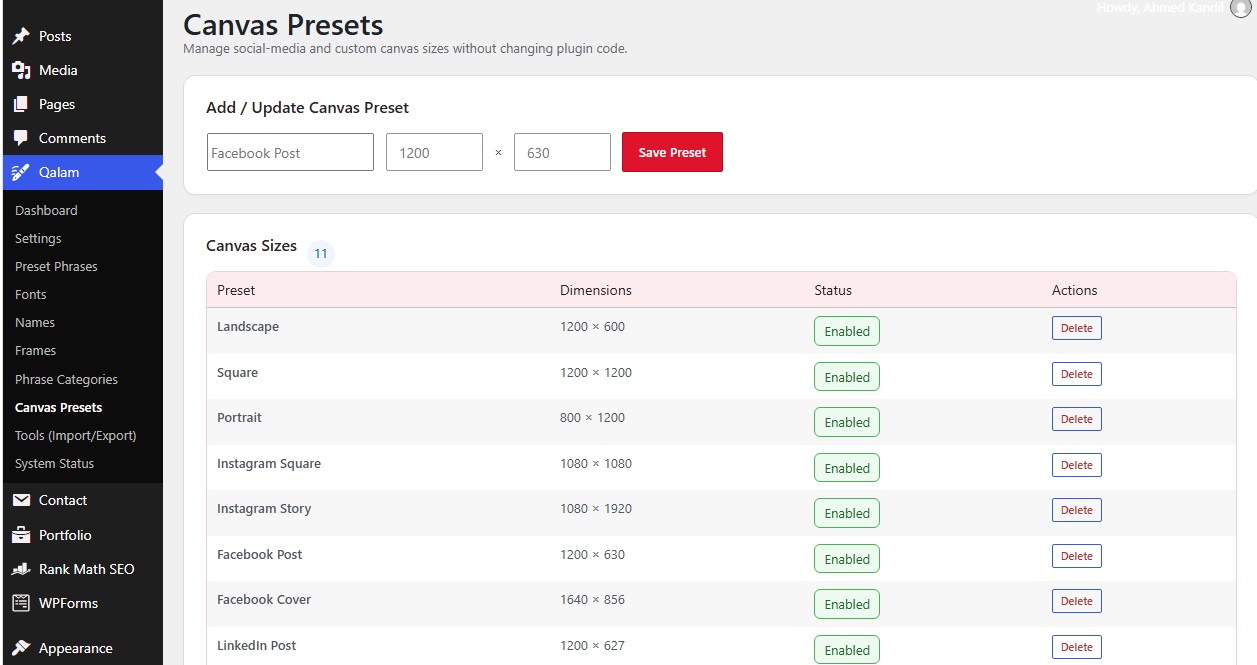Delete the Portrait preset
The height and width of the screenshot is (665, 1257).
(1076, 419)
